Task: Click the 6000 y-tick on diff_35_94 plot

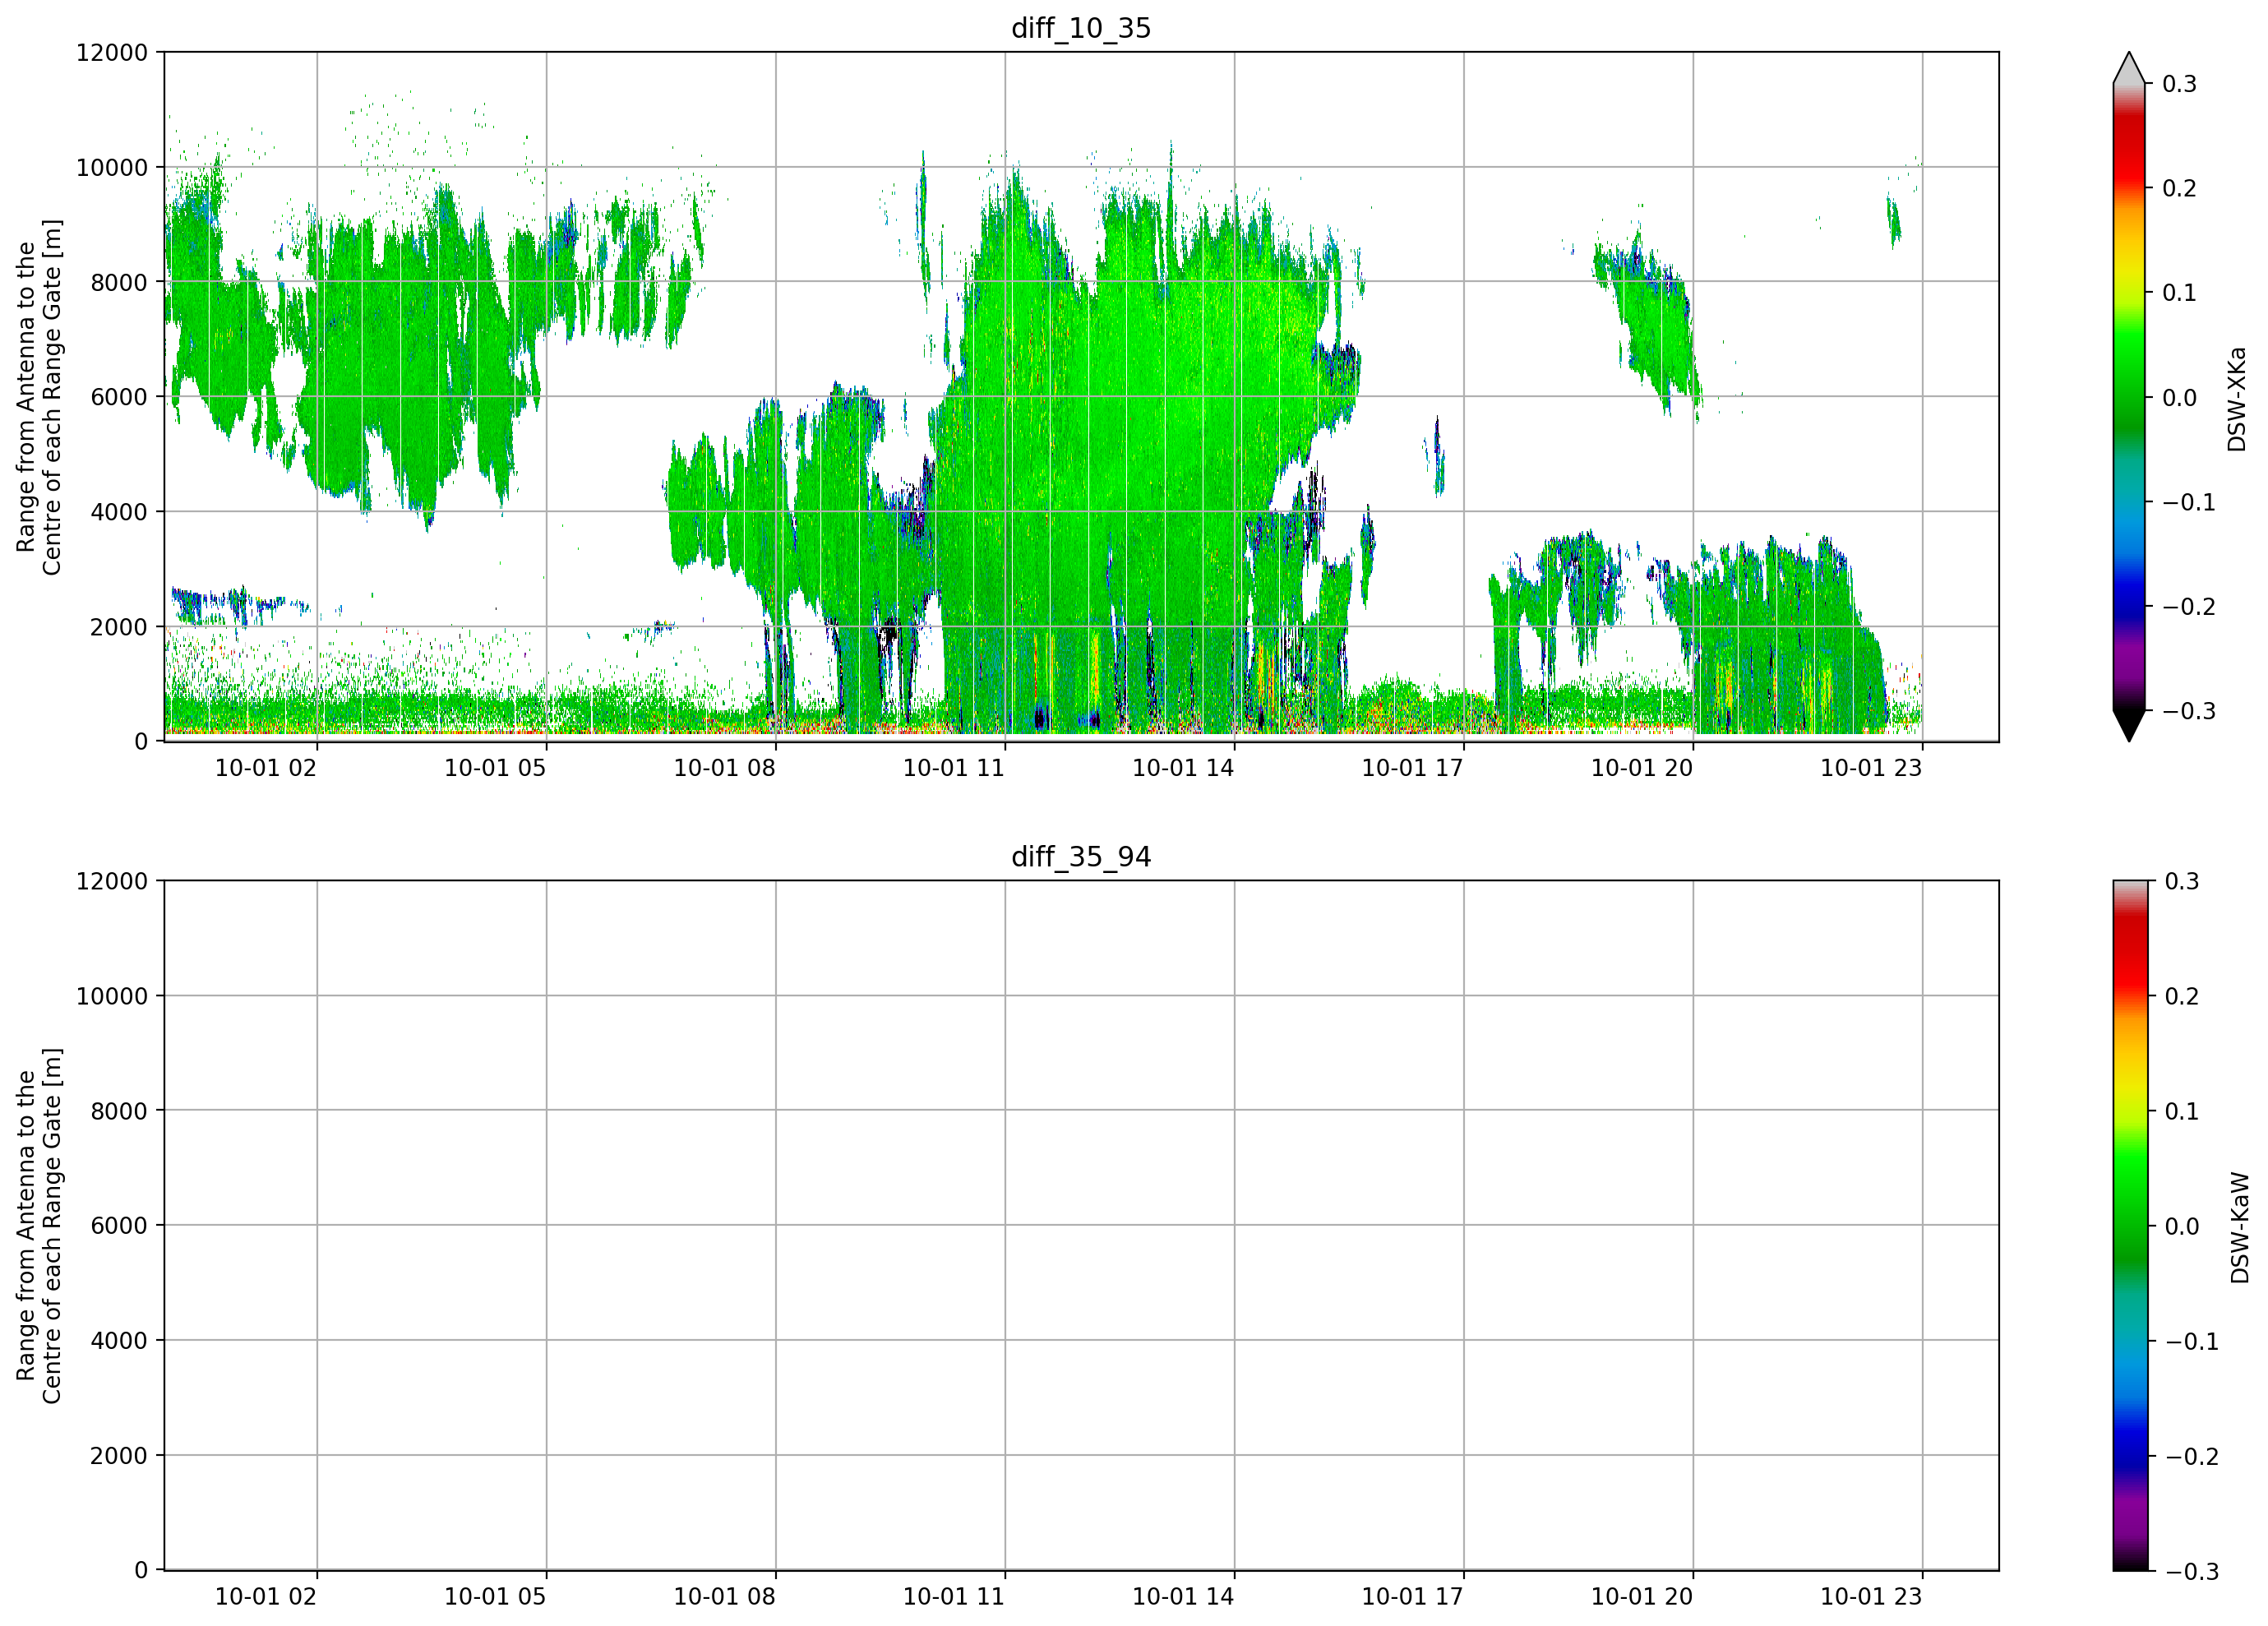Action: pyautogui.click(x=119, y=1226)
